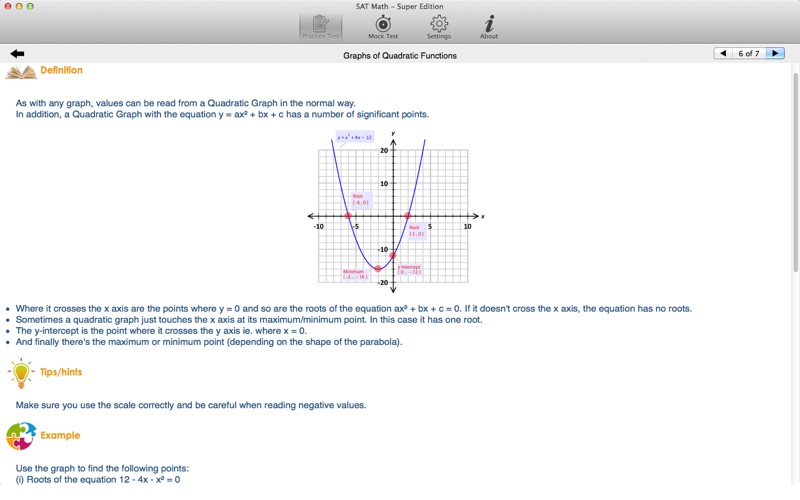Click the bullet 'And finally there's the maximum or minimum'
The width and height of the screenshot is (800, 500).
coord(209,342)
